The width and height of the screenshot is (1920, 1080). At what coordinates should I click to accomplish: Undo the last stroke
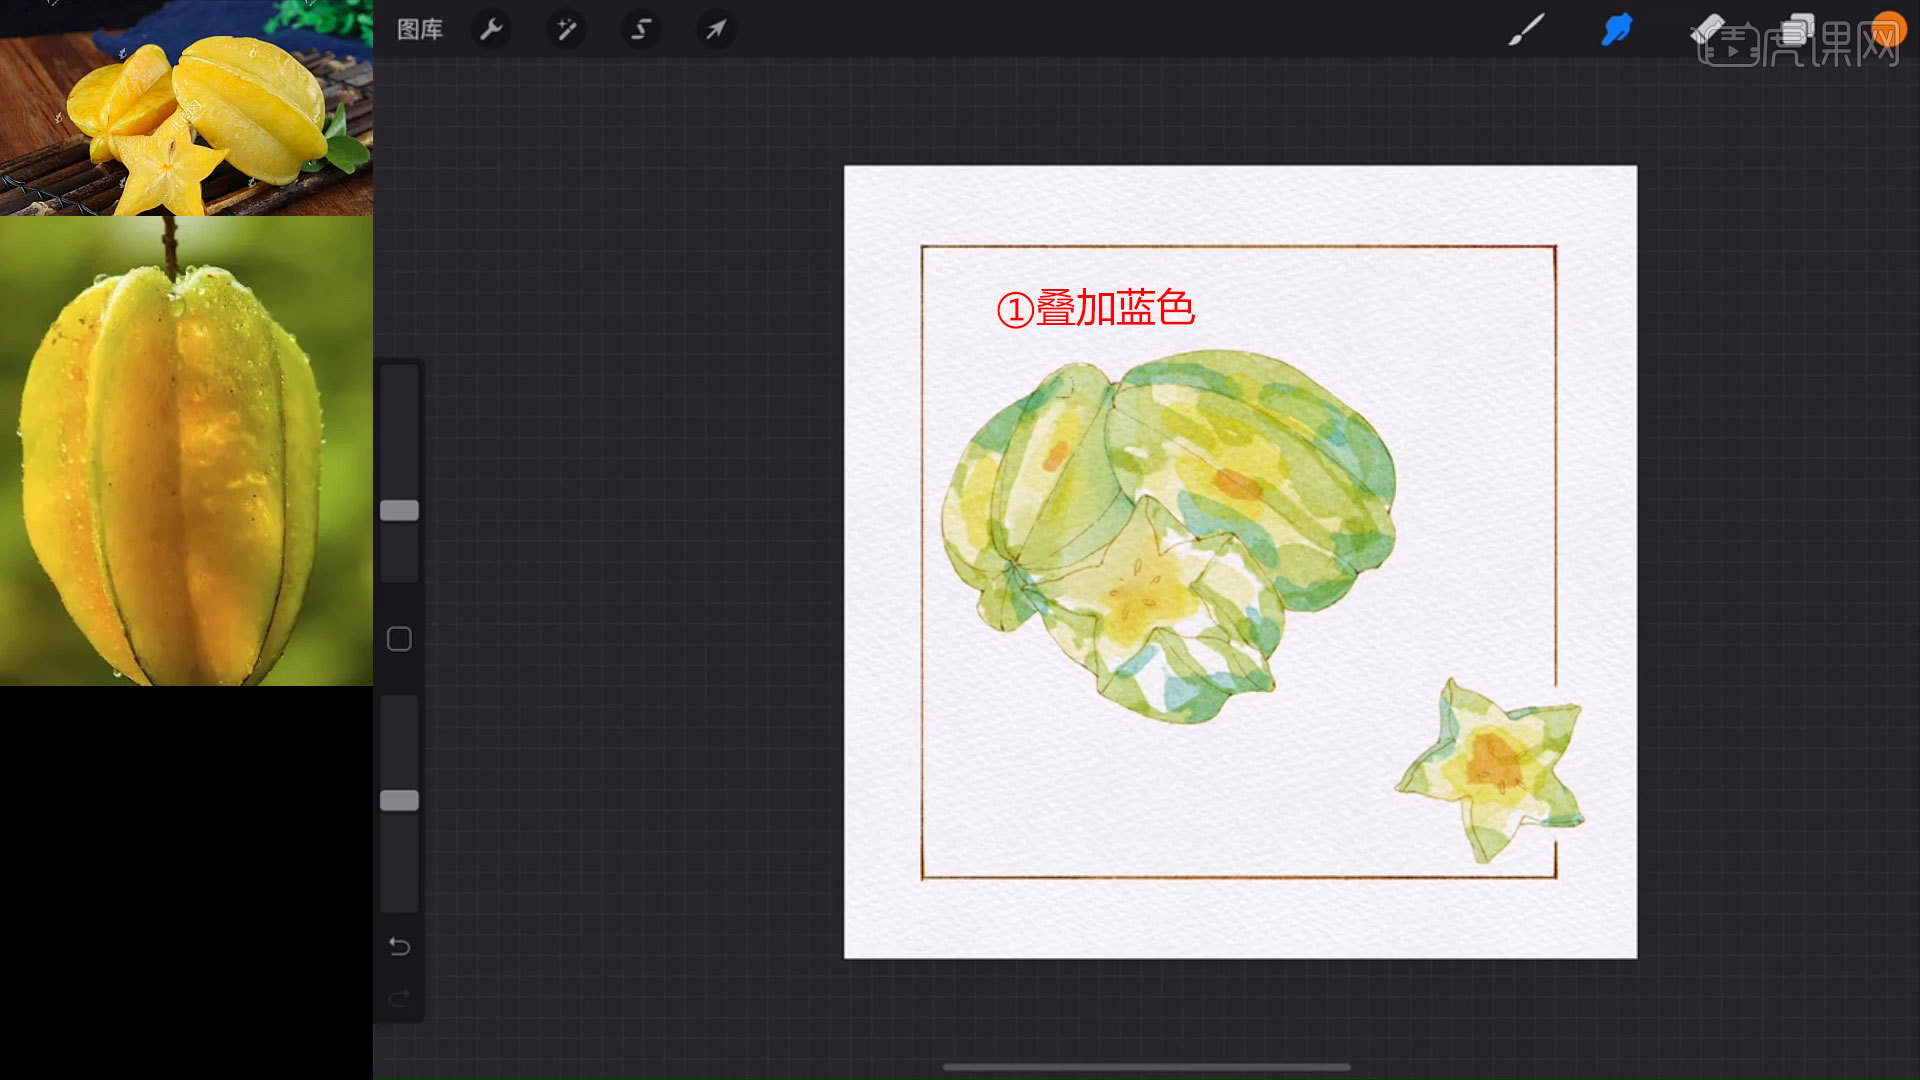coord(399,946)
